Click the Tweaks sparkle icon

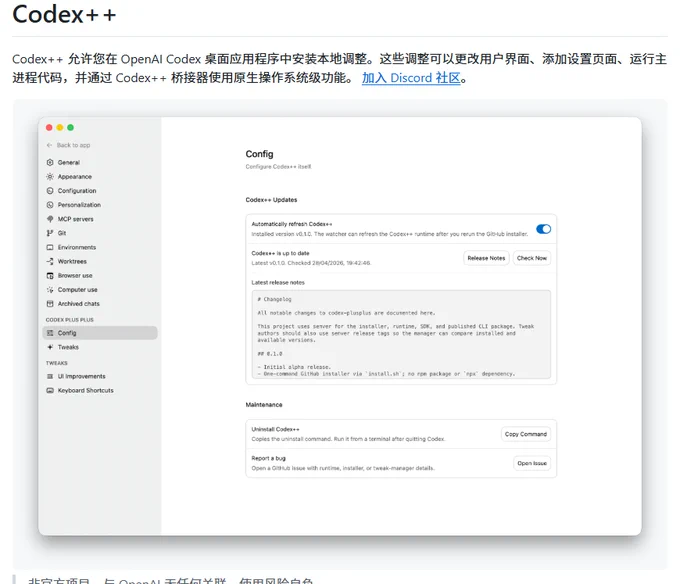(50, 347)
